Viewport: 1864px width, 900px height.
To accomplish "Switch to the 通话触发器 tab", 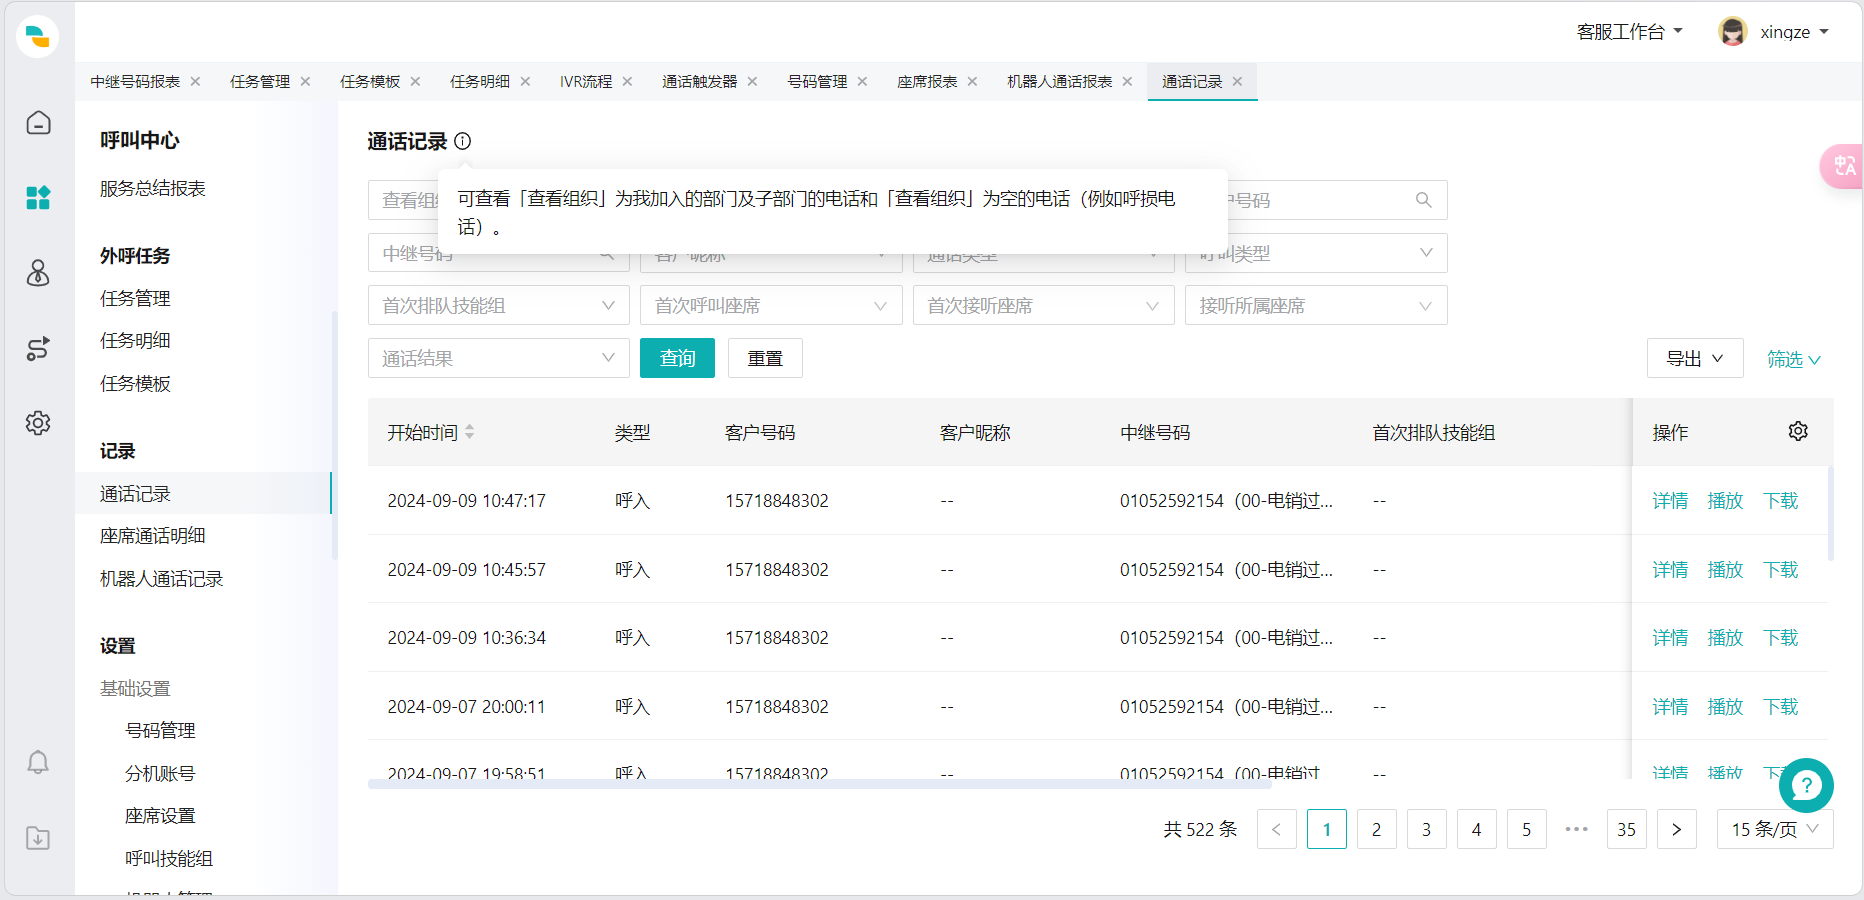I will point(699,81).
